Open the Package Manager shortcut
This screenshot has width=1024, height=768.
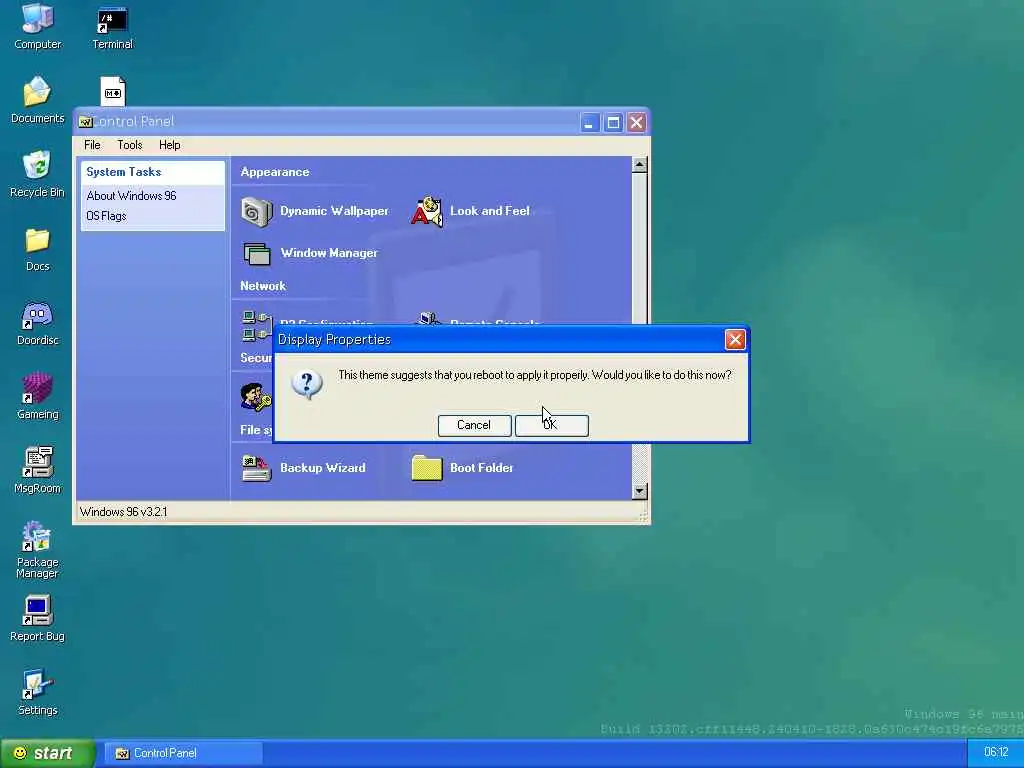coord(37,549)
